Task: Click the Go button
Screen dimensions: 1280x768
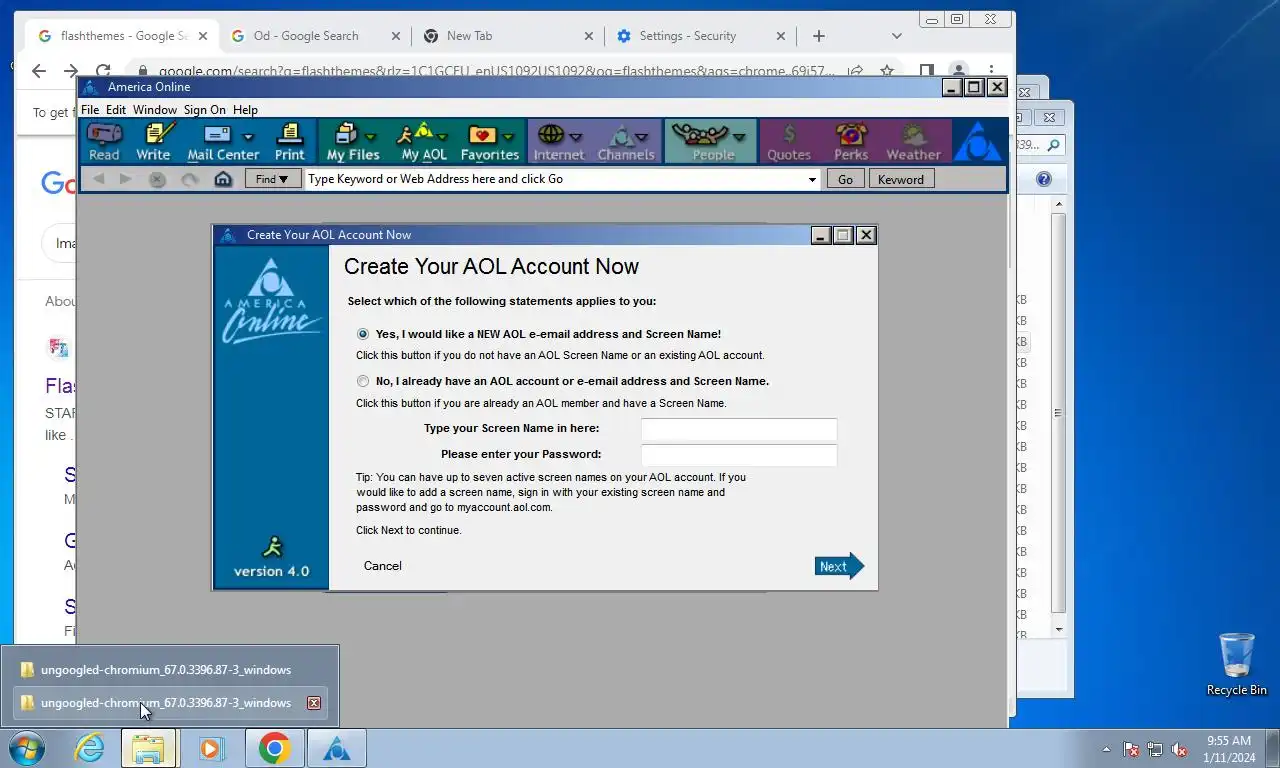Action: [845, 179]
